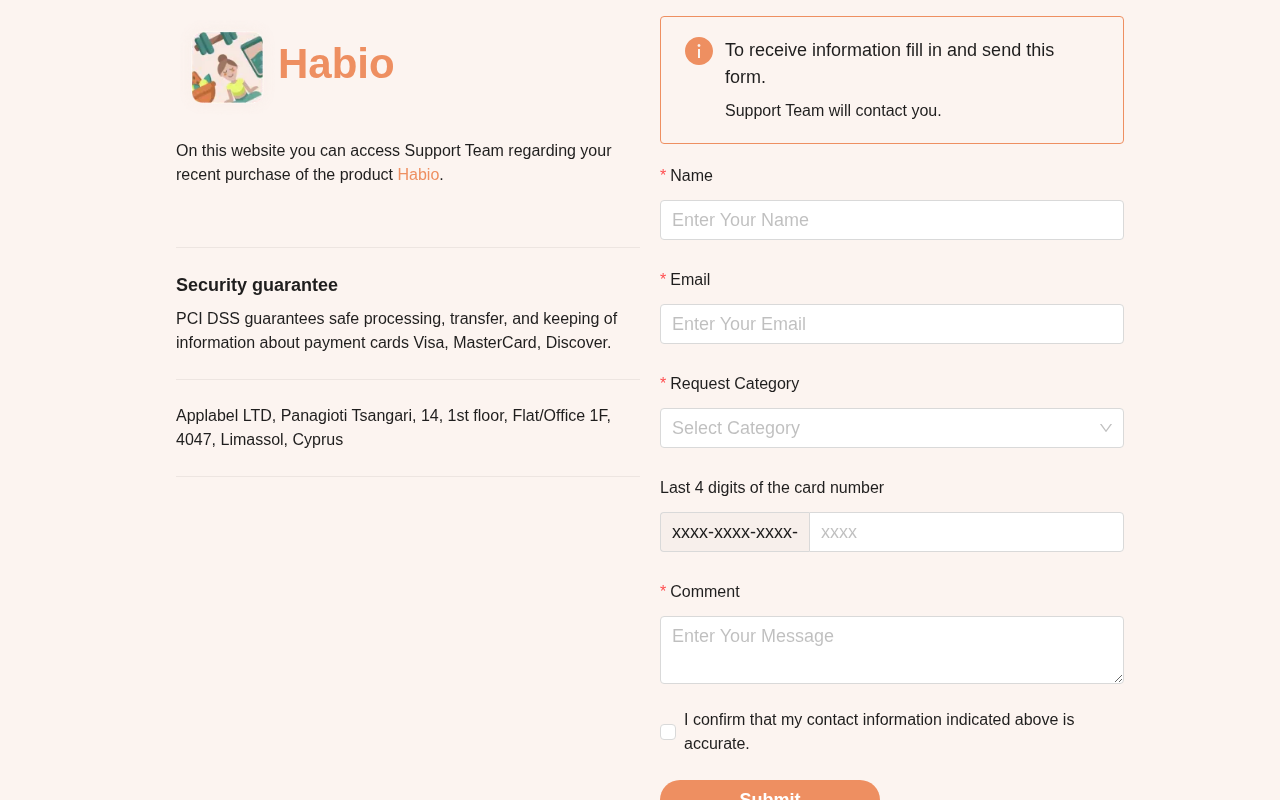The width and height of the screenshot is (1280, 800).
Task: Open the Select Category dropdown
Action: click(880, 428)
